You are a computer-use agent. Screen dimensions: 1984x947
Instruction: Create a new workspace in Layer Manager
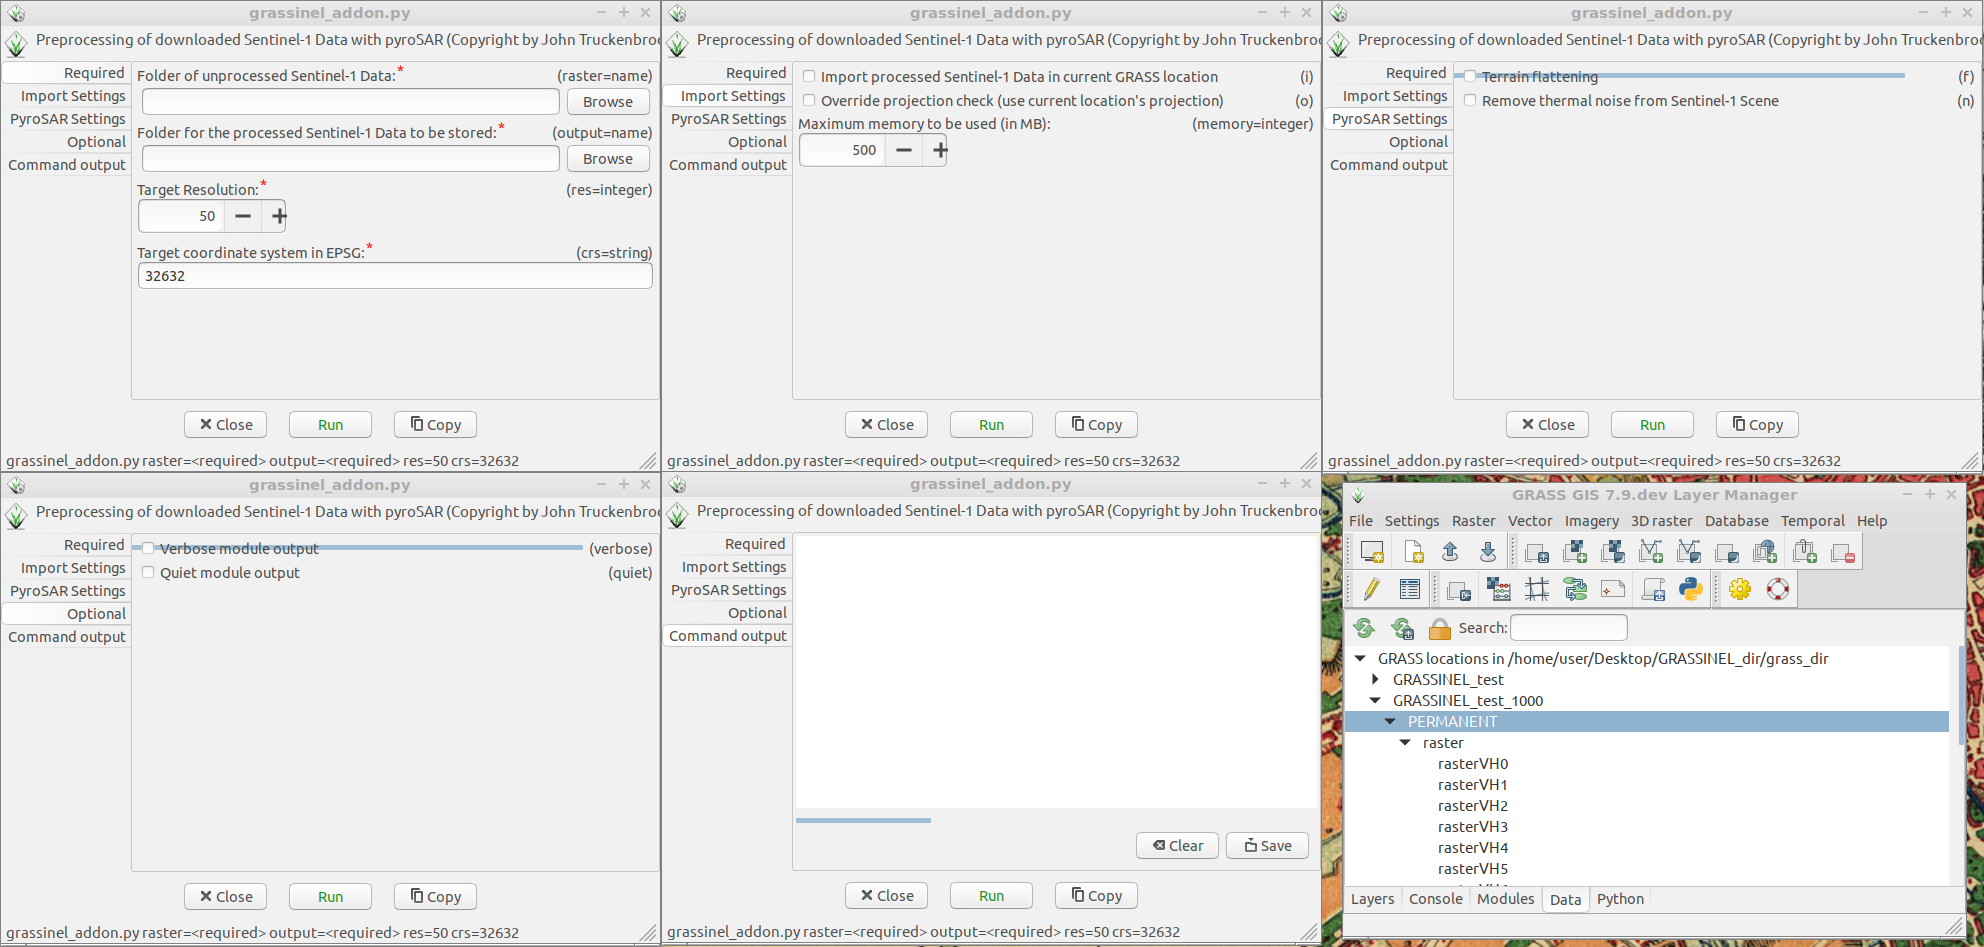(1413, 552)
